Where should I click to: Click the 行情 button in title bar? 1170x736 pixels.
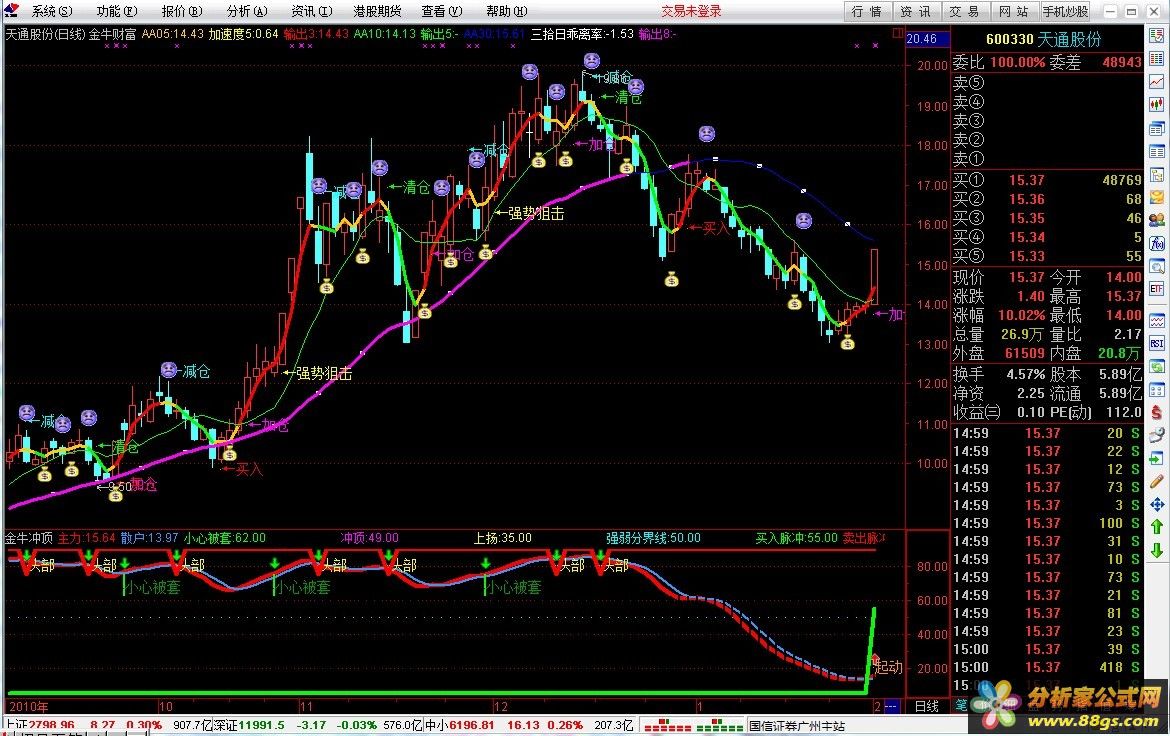(x=867, y=11)
